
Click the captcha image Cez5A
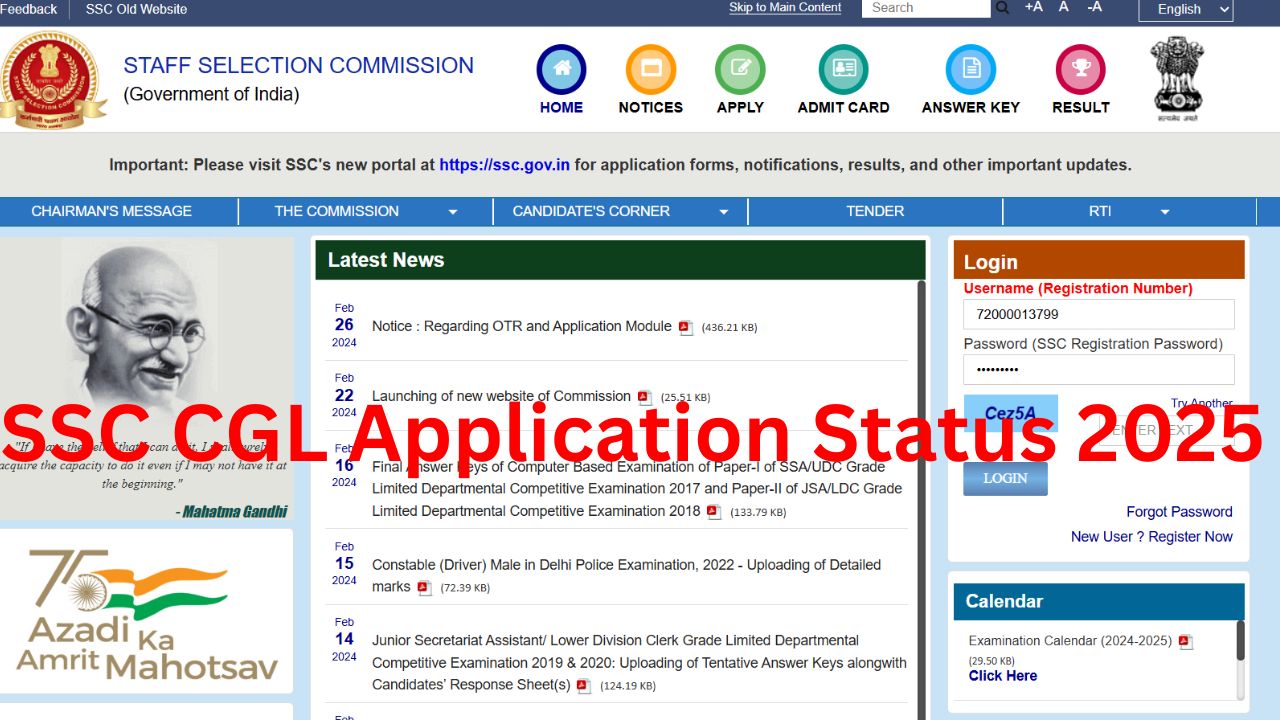click(1010, 413)
